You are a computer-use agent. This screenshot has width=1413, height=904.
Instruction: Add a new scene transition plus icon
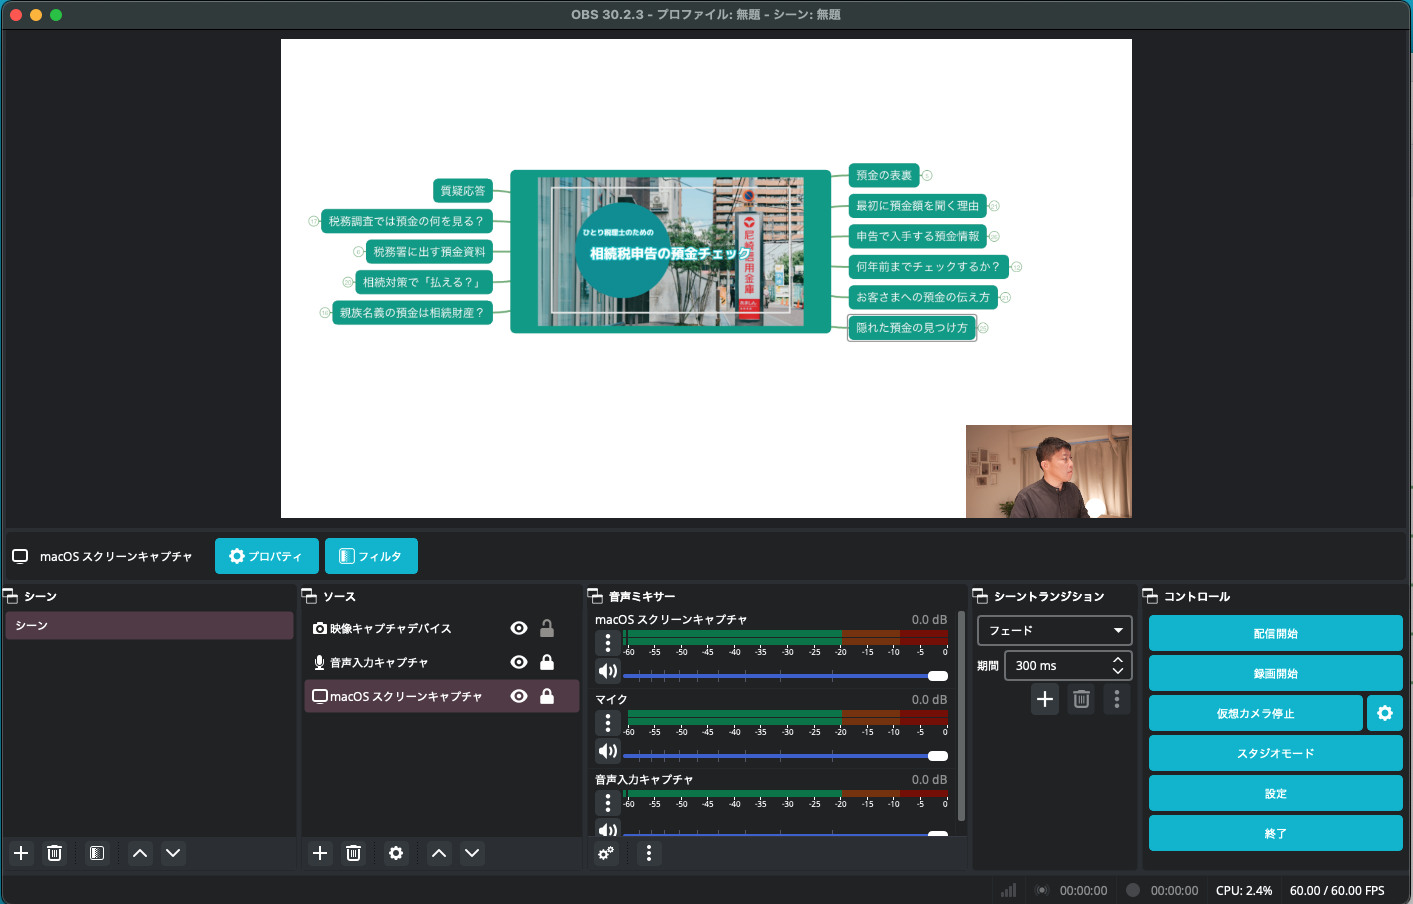tap(1044, 699)
